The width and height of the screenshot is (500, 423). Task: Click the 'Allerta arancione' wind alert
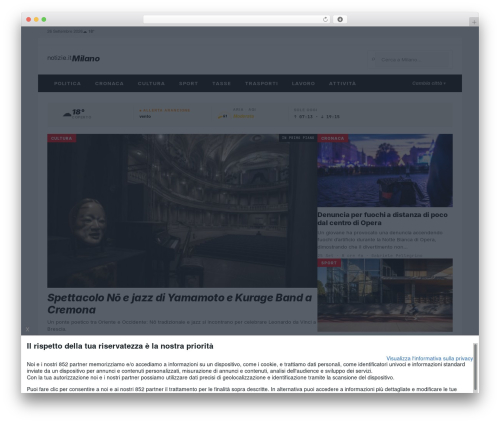(165, 113)
